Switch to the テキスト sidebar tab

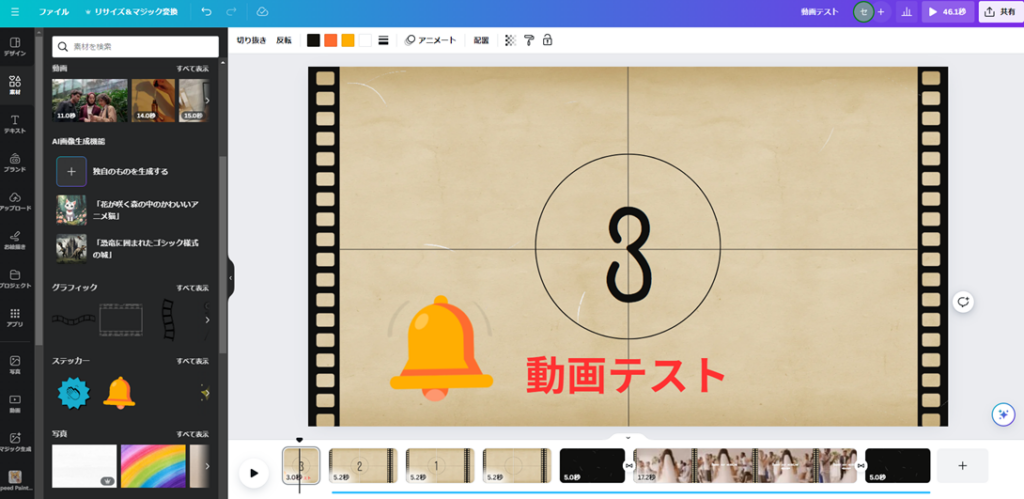(x=14, y=124)
